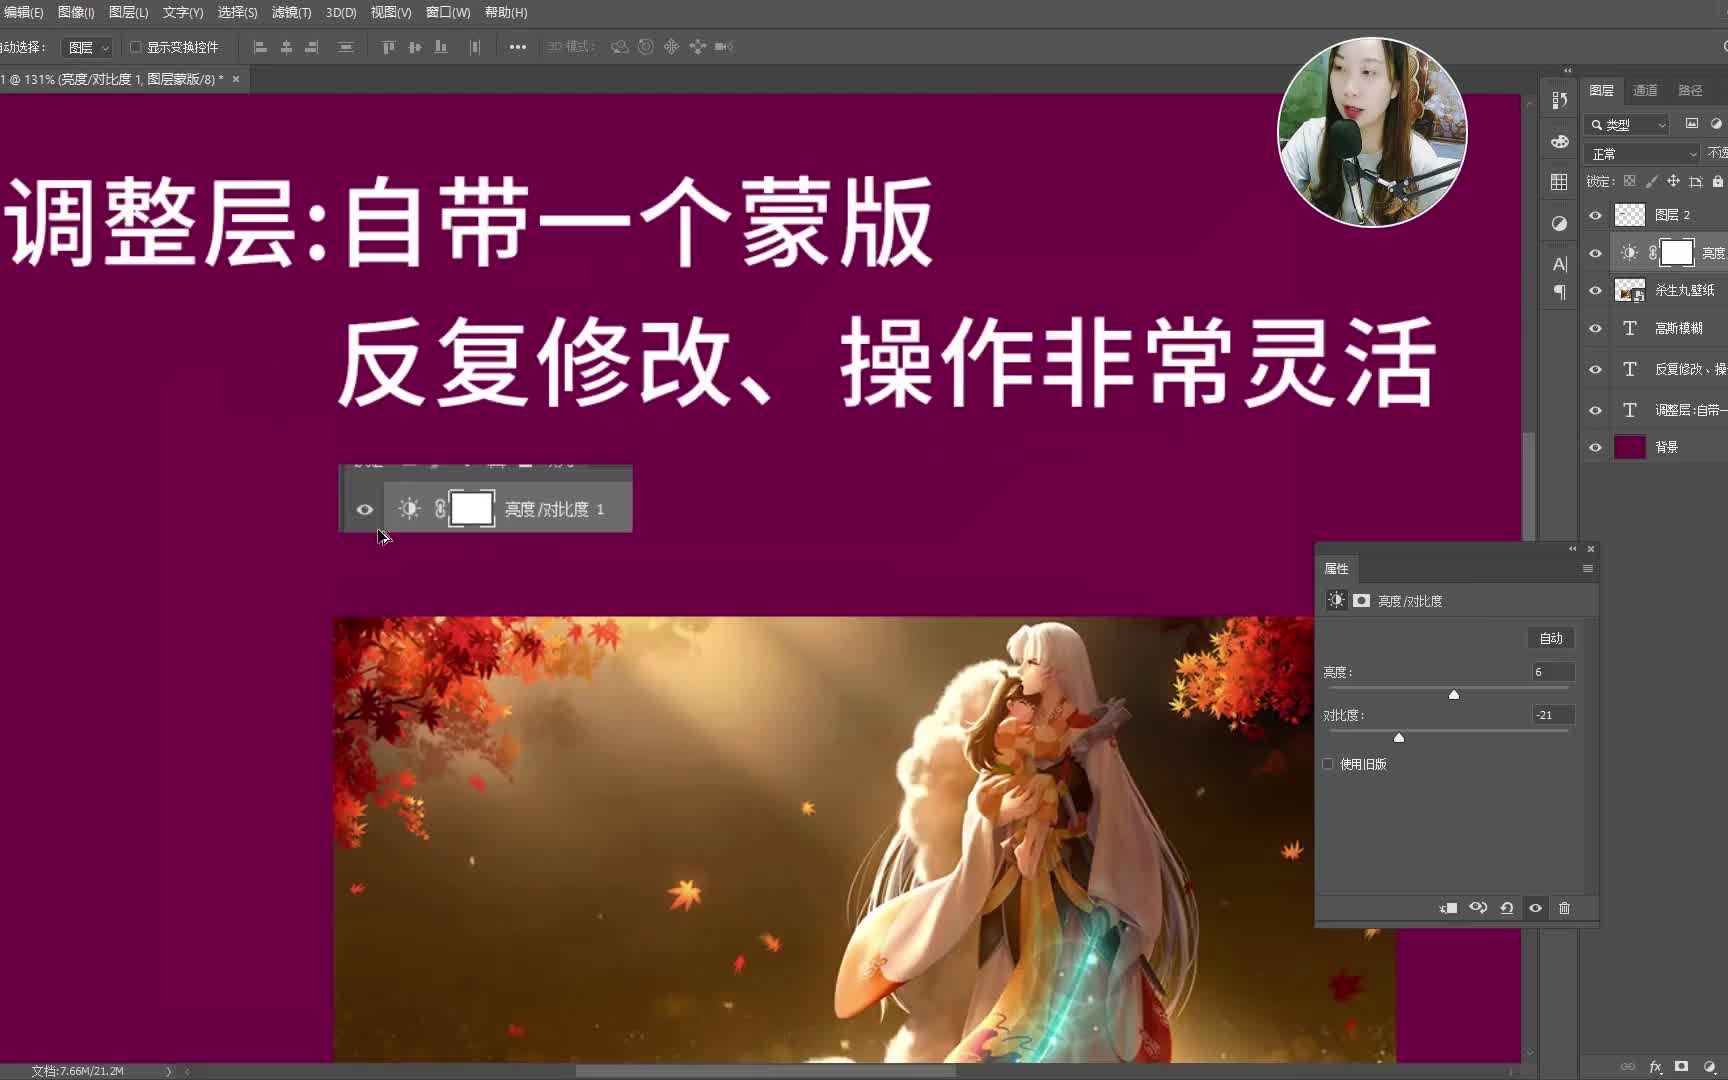
Task: Open the Color palette panel icon
Action: pos(1559,141)
